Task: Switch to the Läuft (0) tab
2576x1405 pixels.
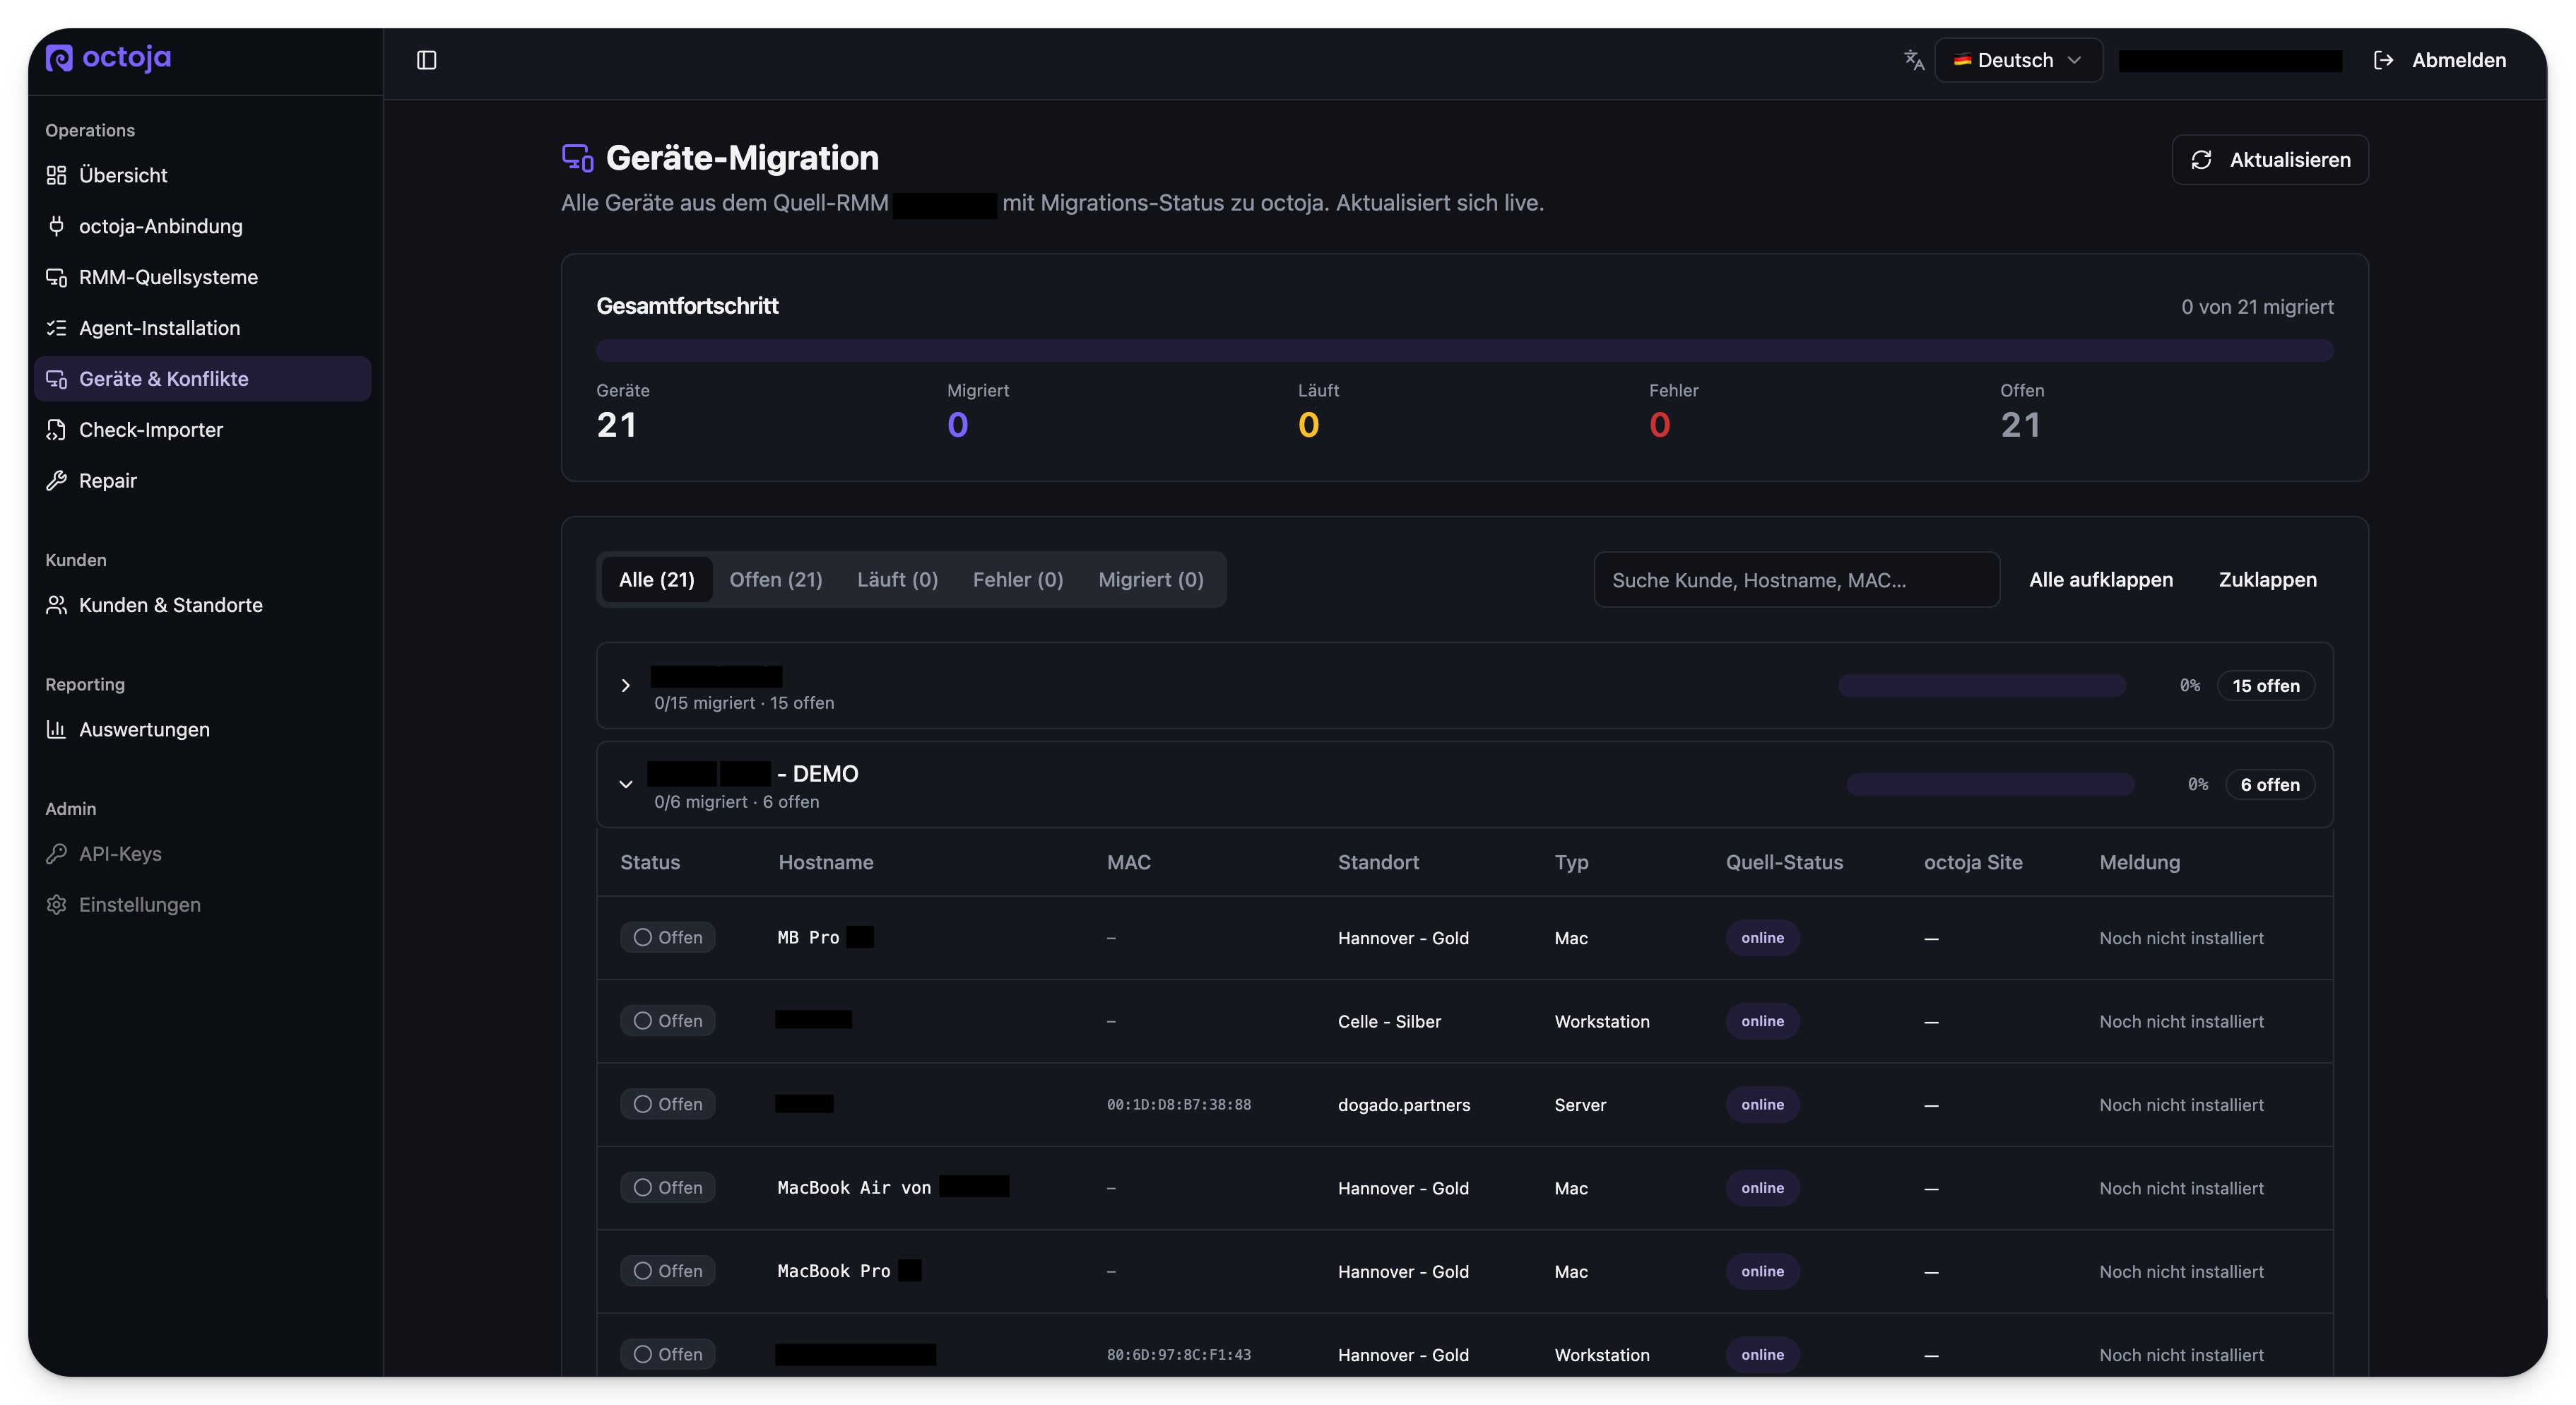Action: tap(897, 580)
